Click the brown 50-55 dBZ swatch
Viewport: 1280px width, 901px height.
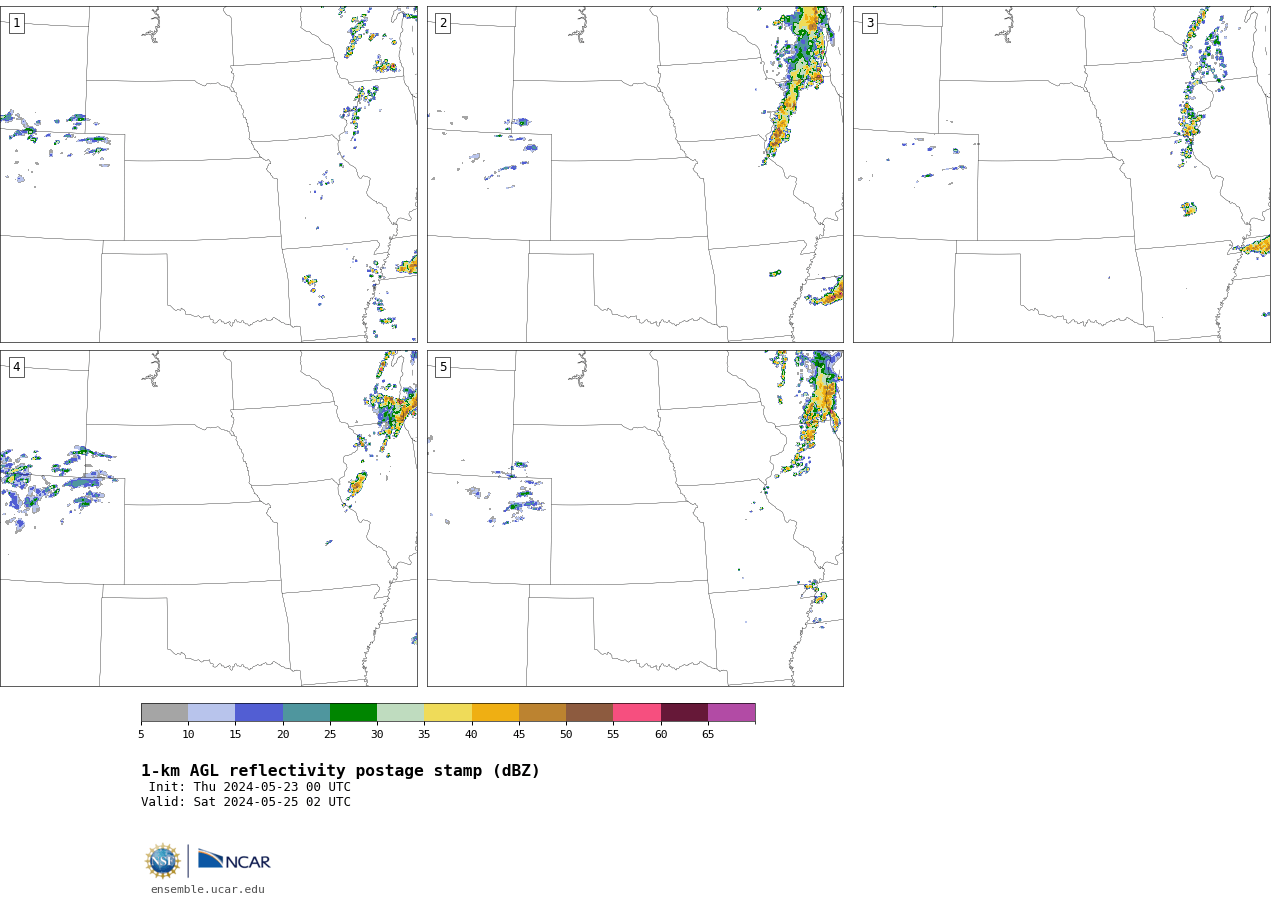click(590, 713)
